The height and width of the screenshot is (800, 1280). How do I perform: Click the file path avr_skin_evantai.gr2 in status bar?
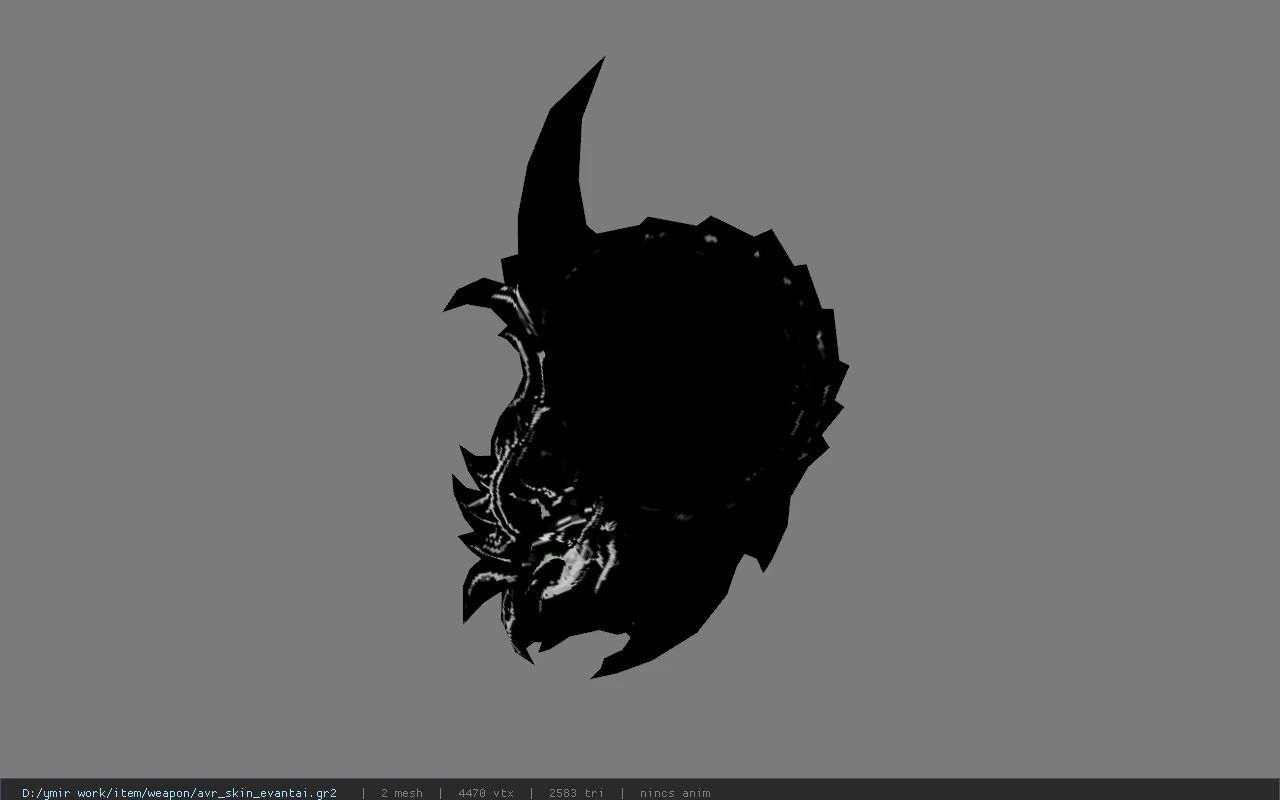(179, 793)
